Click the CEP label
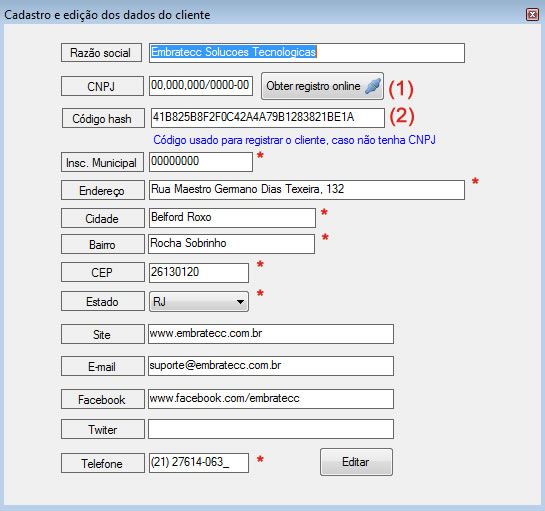This screenshot has height=511, width=545. [x=103, y=272]
